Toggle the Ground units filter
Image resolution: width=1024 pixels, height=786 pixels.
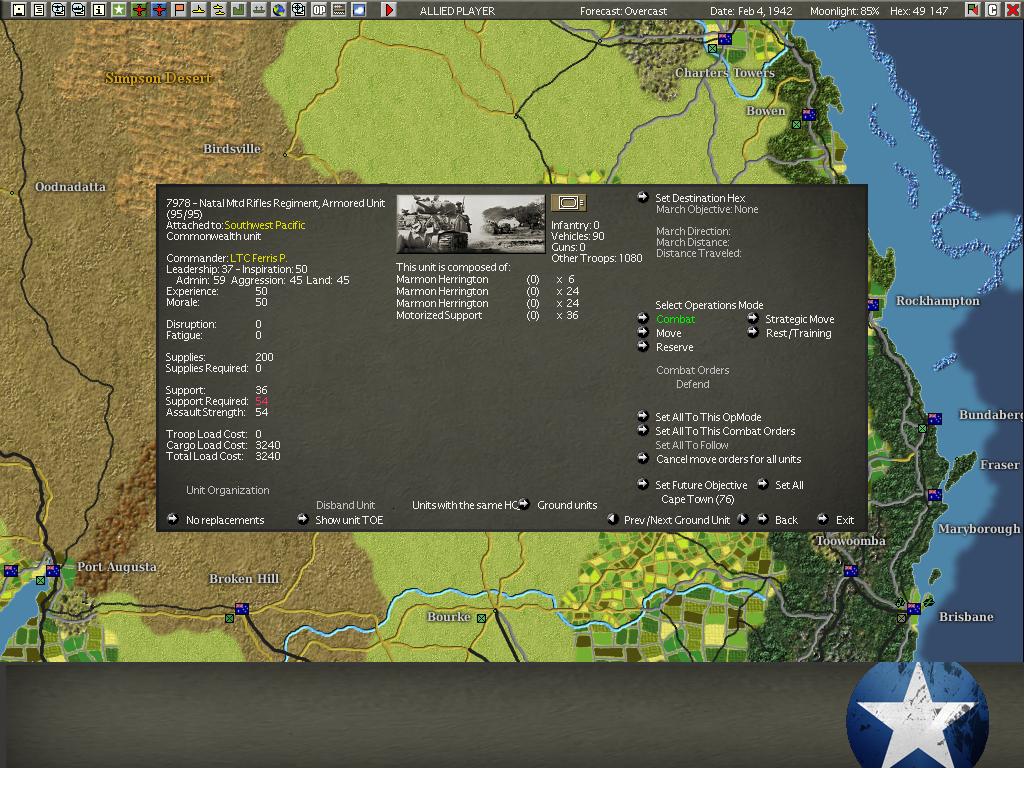tap(567, 505)
